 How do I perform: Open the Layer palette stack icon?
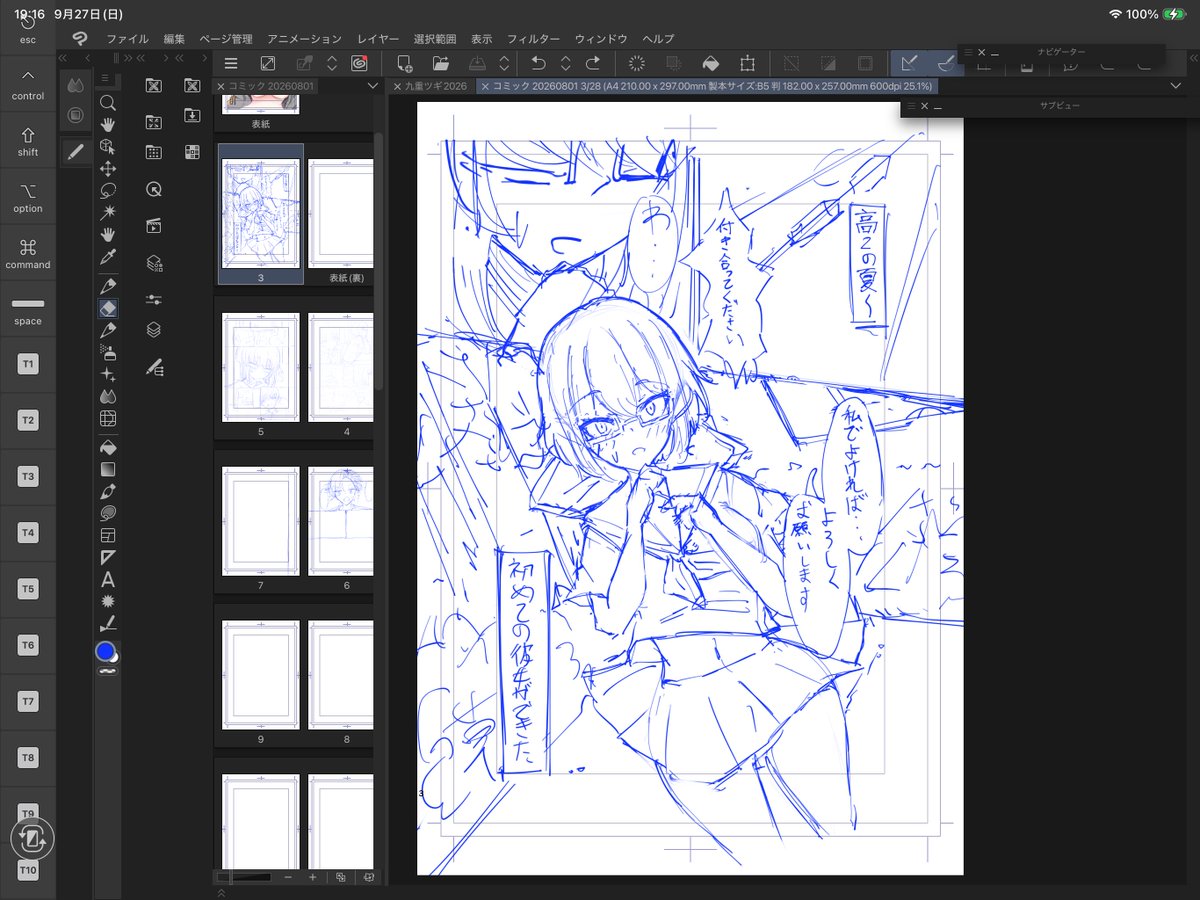pos(153,330)
